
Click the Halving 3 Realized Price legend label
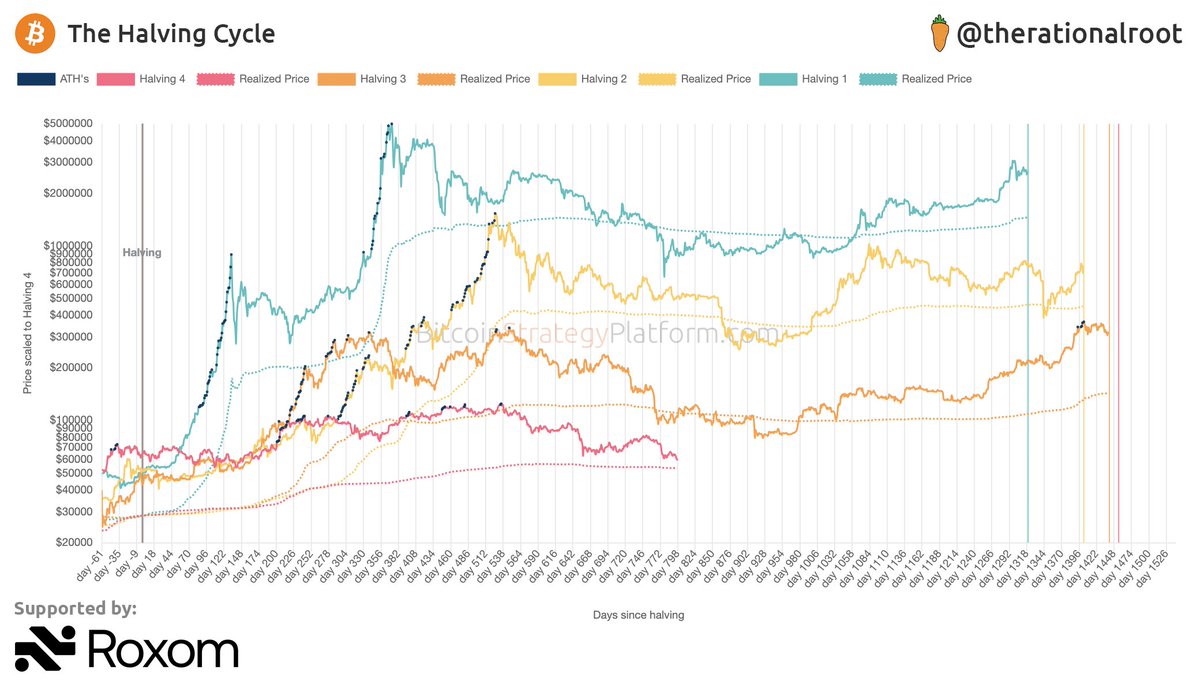click(x=495, y=79)
